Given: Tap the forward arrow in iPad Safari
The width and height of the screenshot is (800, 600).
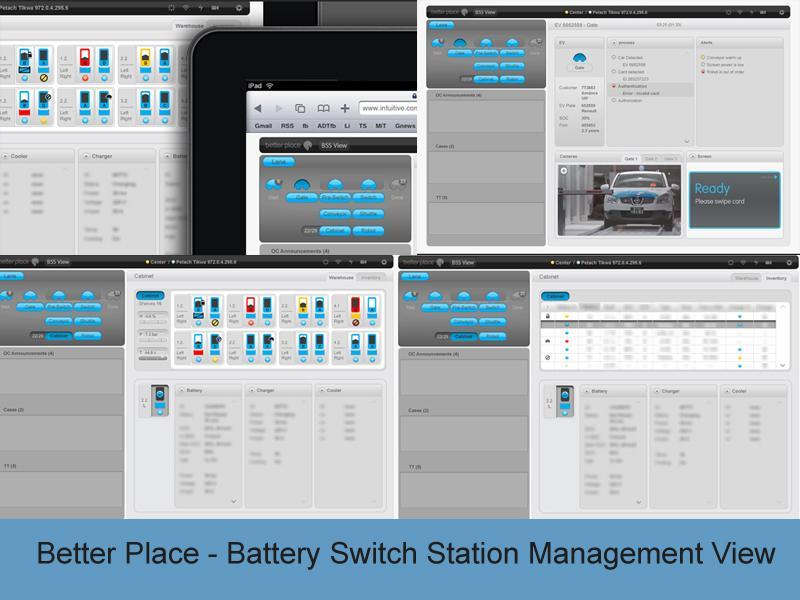Looking at the screenshot, I should click(279, 108).
